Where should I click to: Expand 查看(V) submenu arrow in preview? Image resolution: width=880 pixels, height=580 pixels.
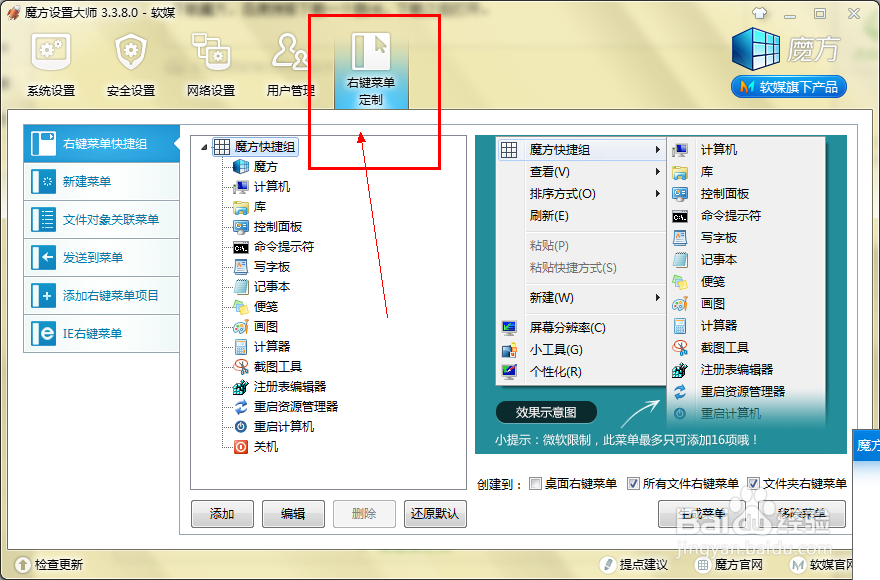point(657,172)
